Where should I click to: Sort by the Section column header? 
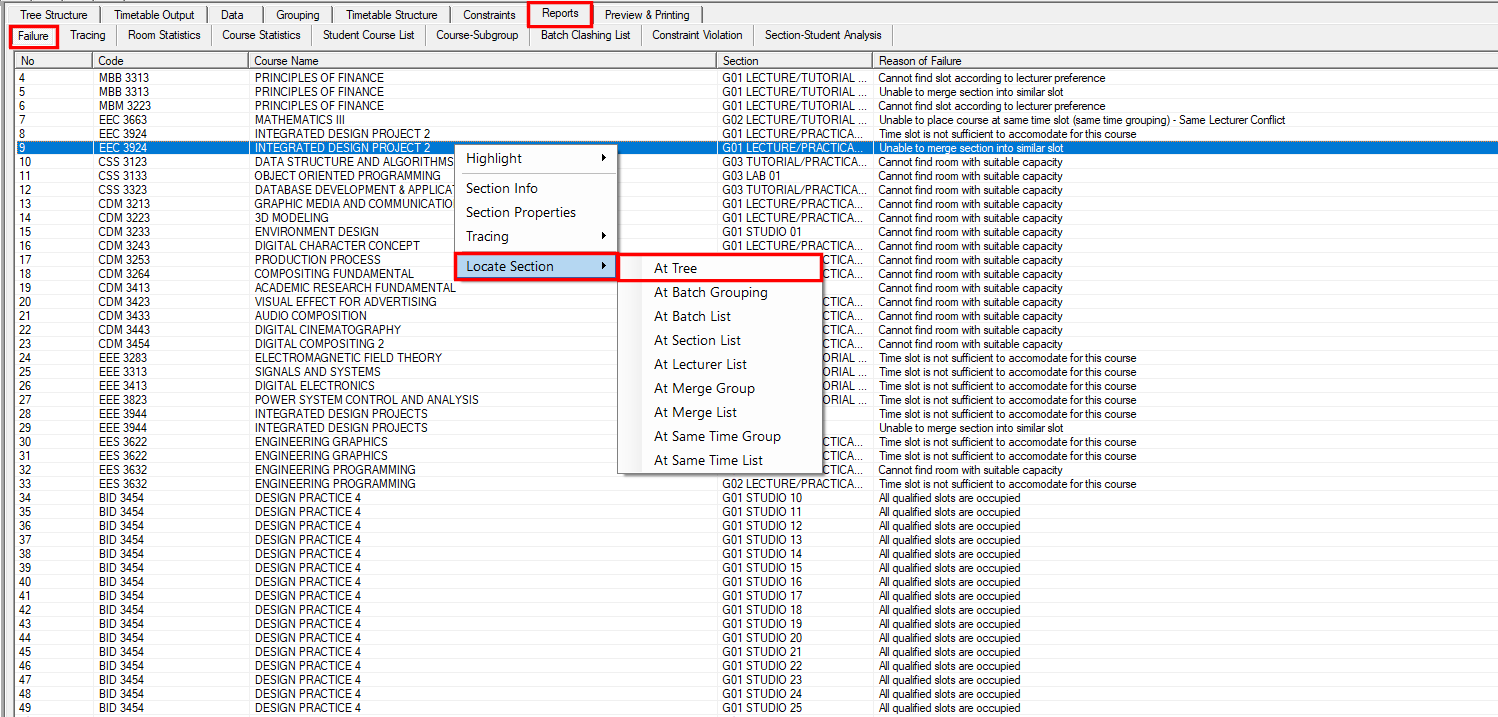coord(796,61)
